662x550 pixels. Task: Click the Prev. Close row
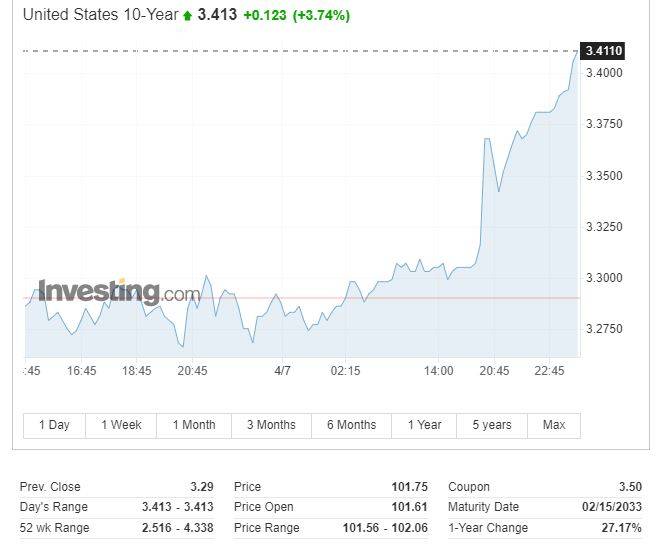[x=116, y=487]
